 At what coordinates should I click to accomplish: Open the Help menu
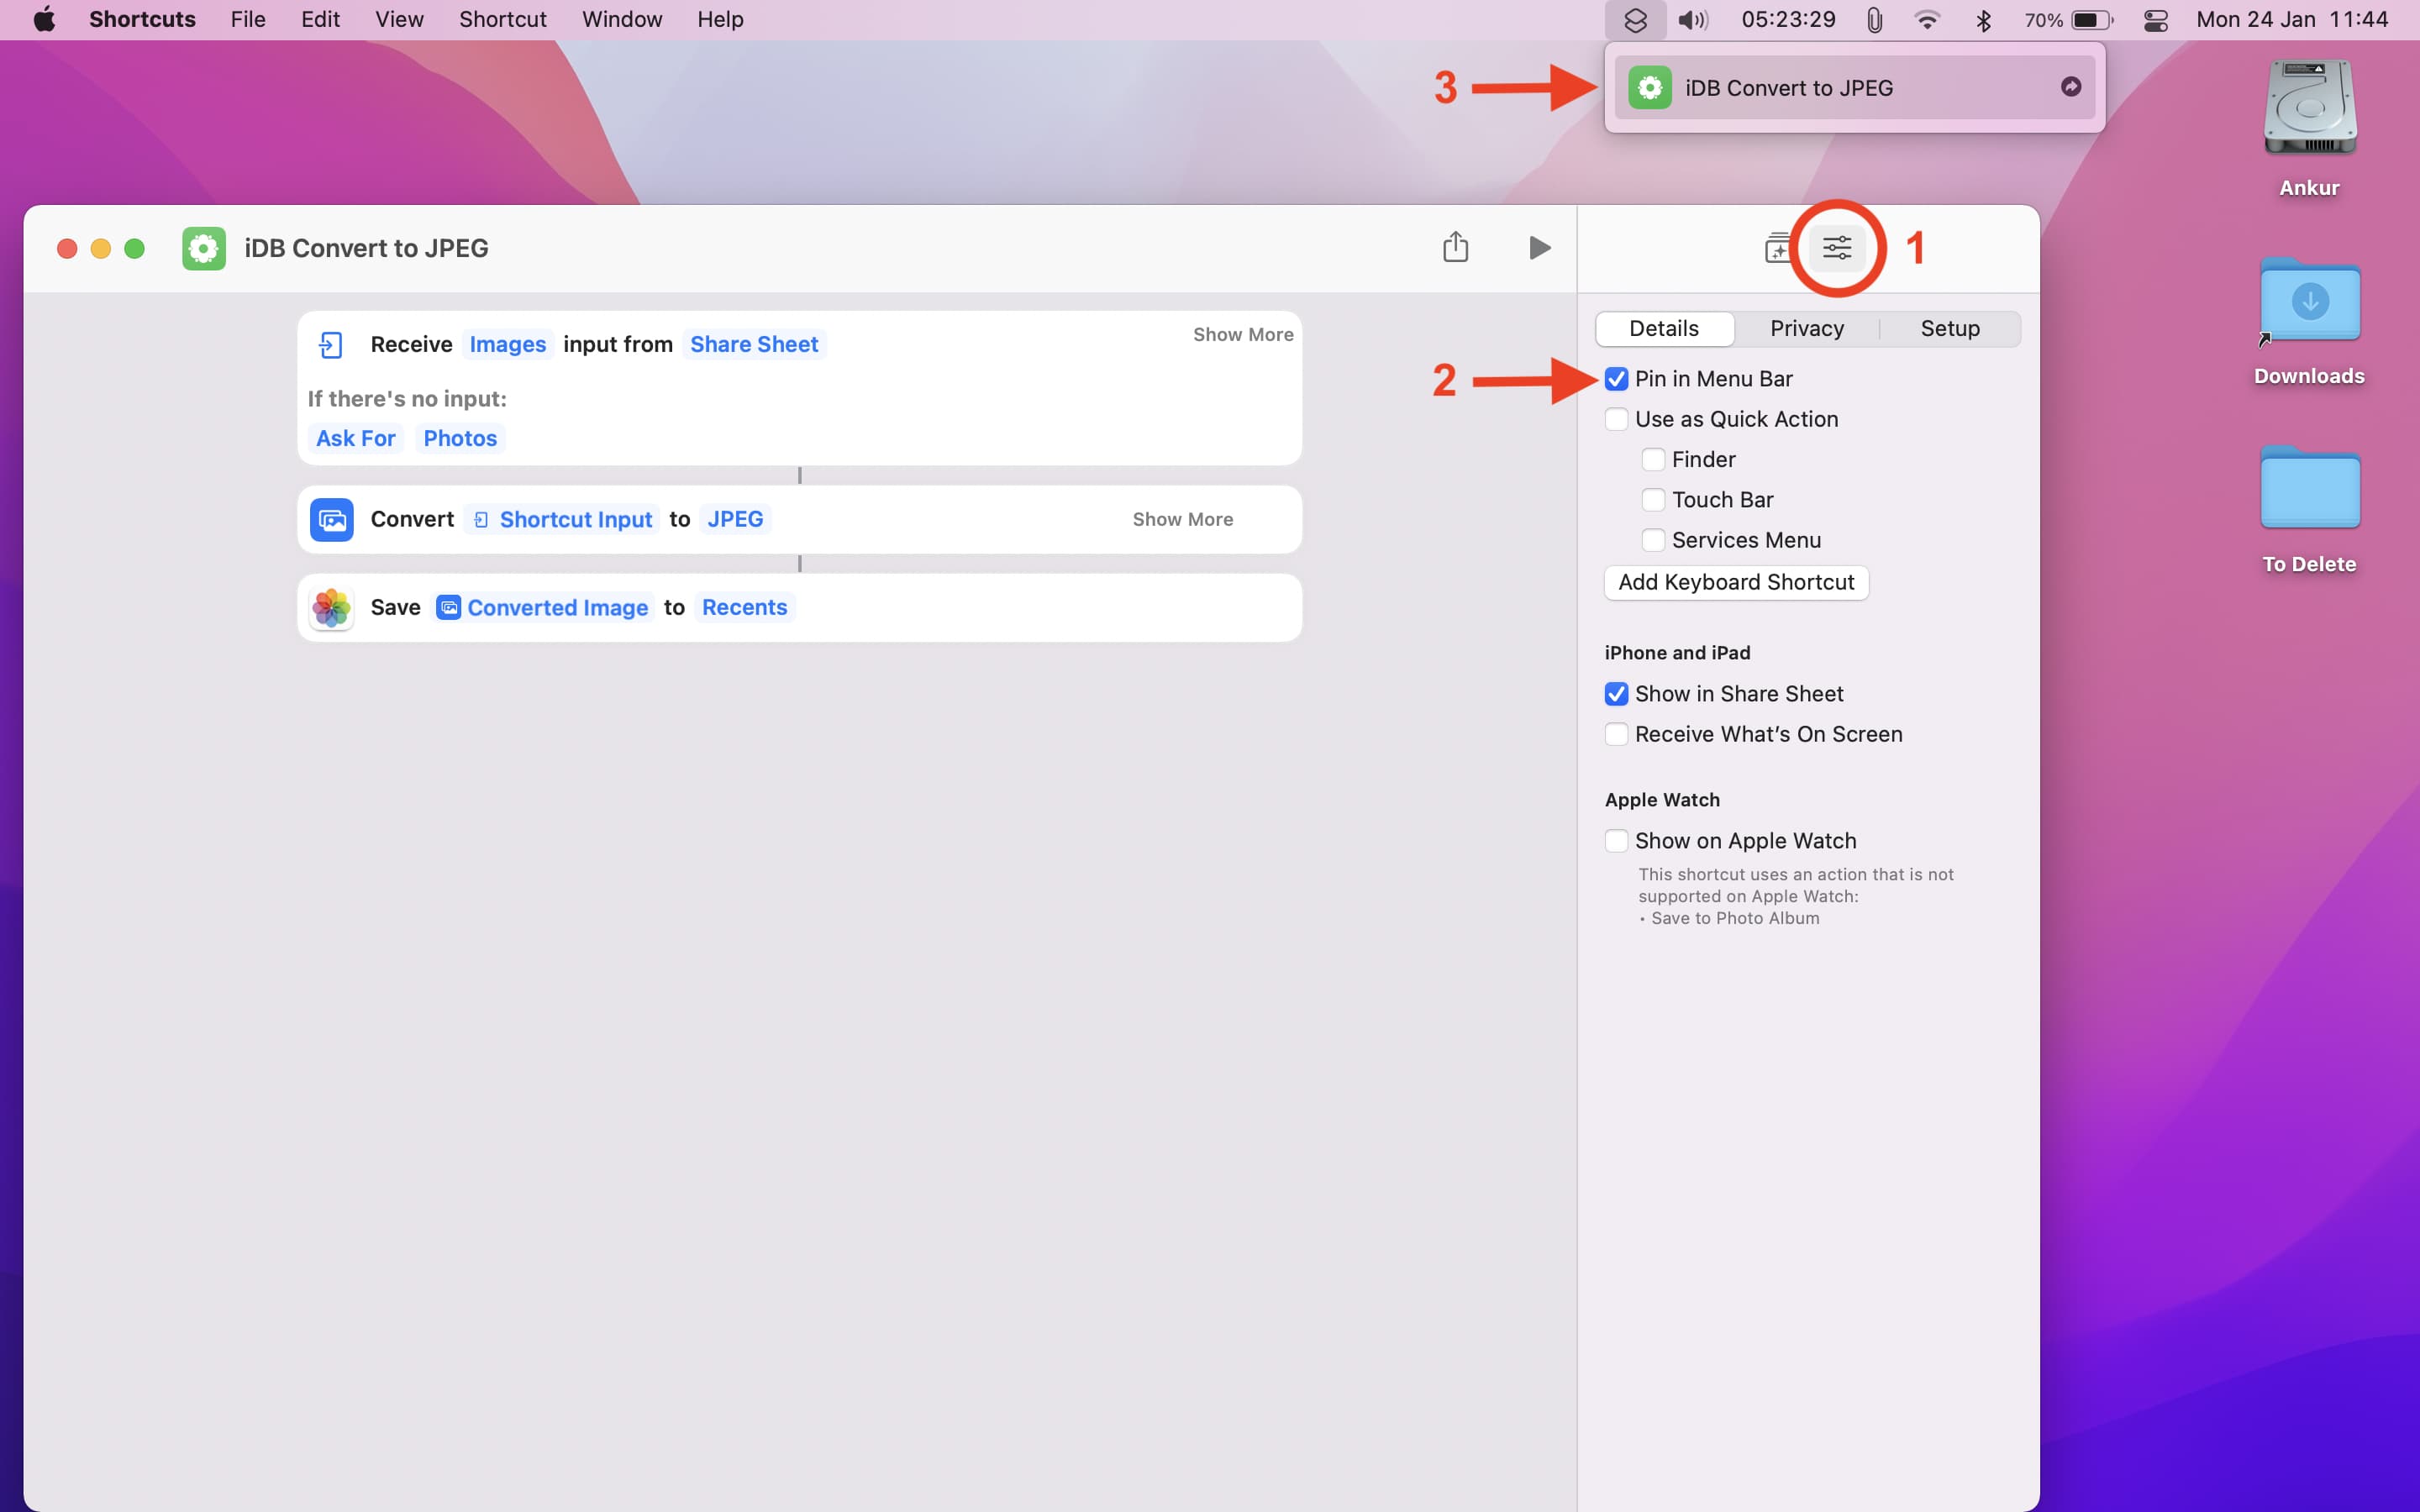pyautogui.click(x=720, y=20)
